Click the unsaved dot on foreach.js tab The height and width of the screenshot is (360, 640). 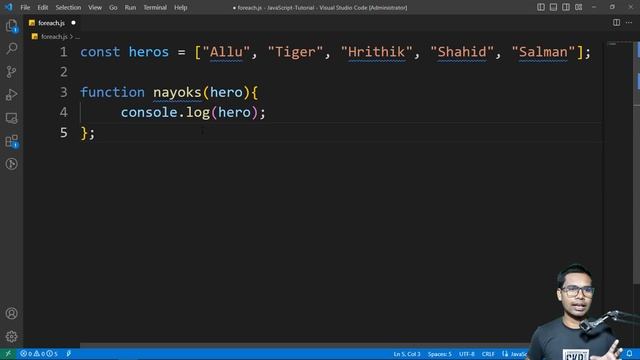pyautogui.click(x=73, y=23)
